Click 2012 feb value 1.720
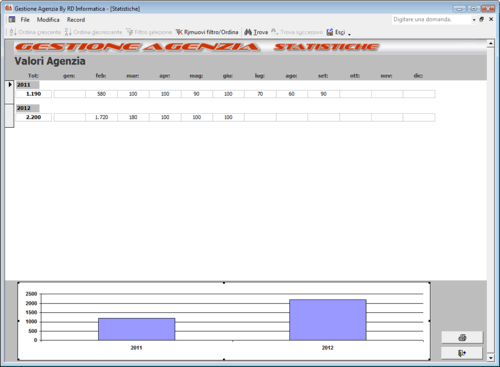 coord(101,117)
